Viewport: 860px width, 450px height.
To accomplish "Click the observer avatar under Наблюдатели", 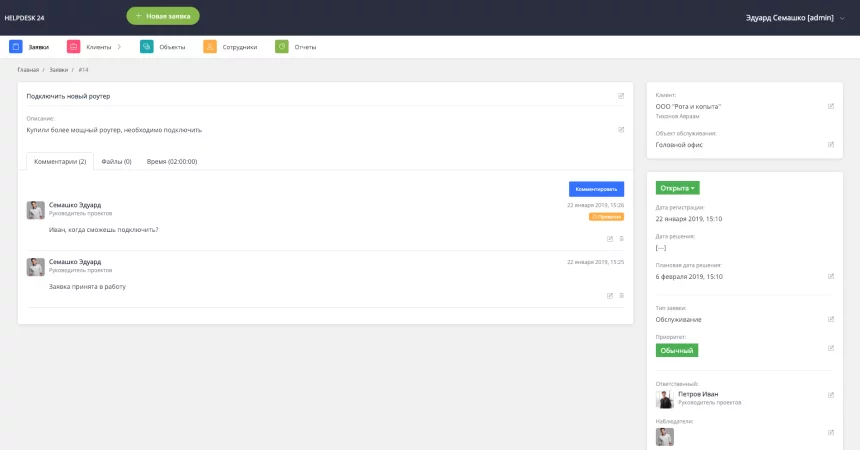I will [x=665, y=436].
